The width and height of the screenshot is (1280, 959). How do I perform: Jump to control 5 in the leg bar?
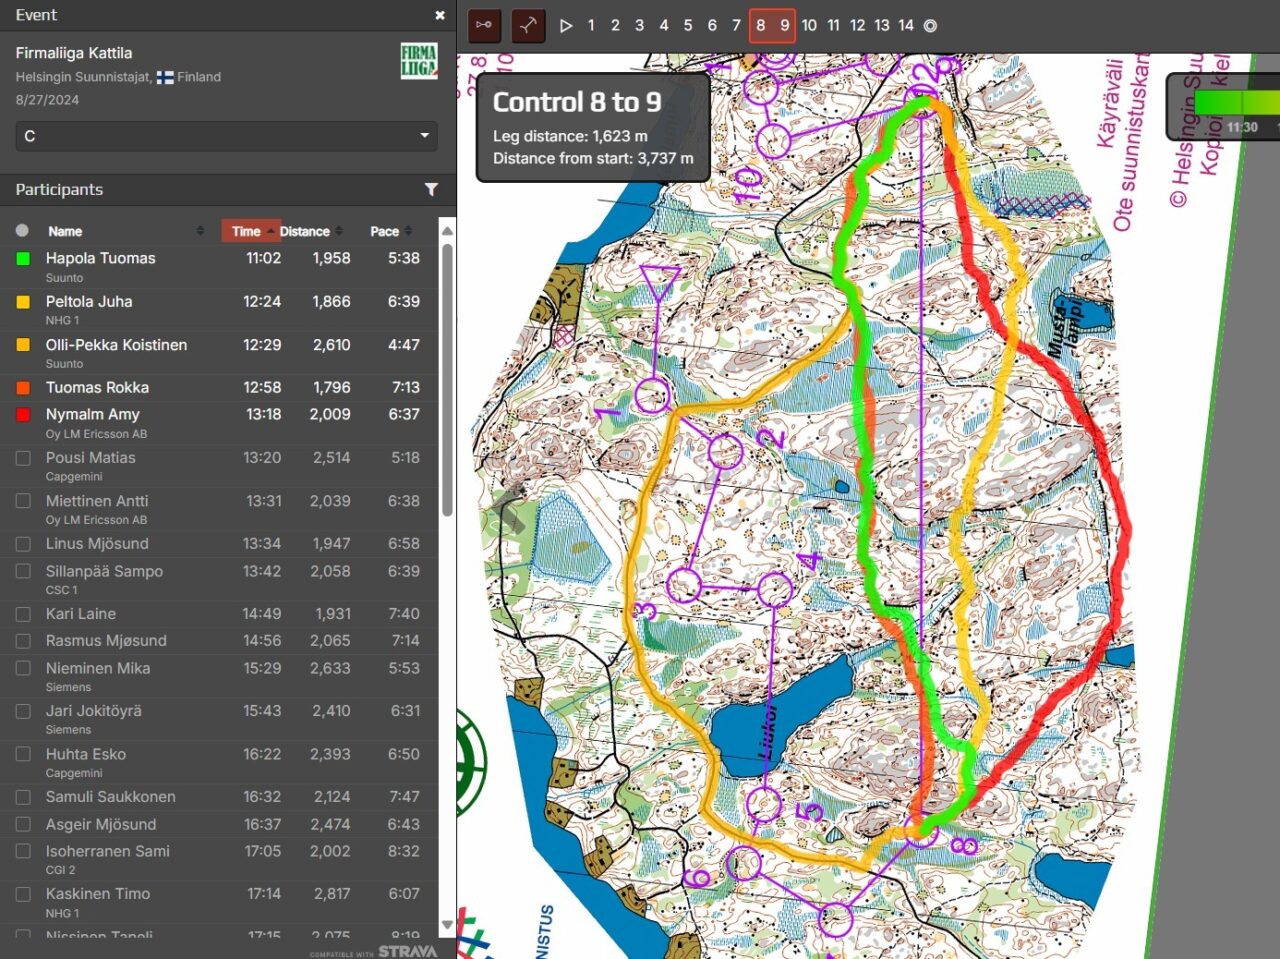click(688, 26)
